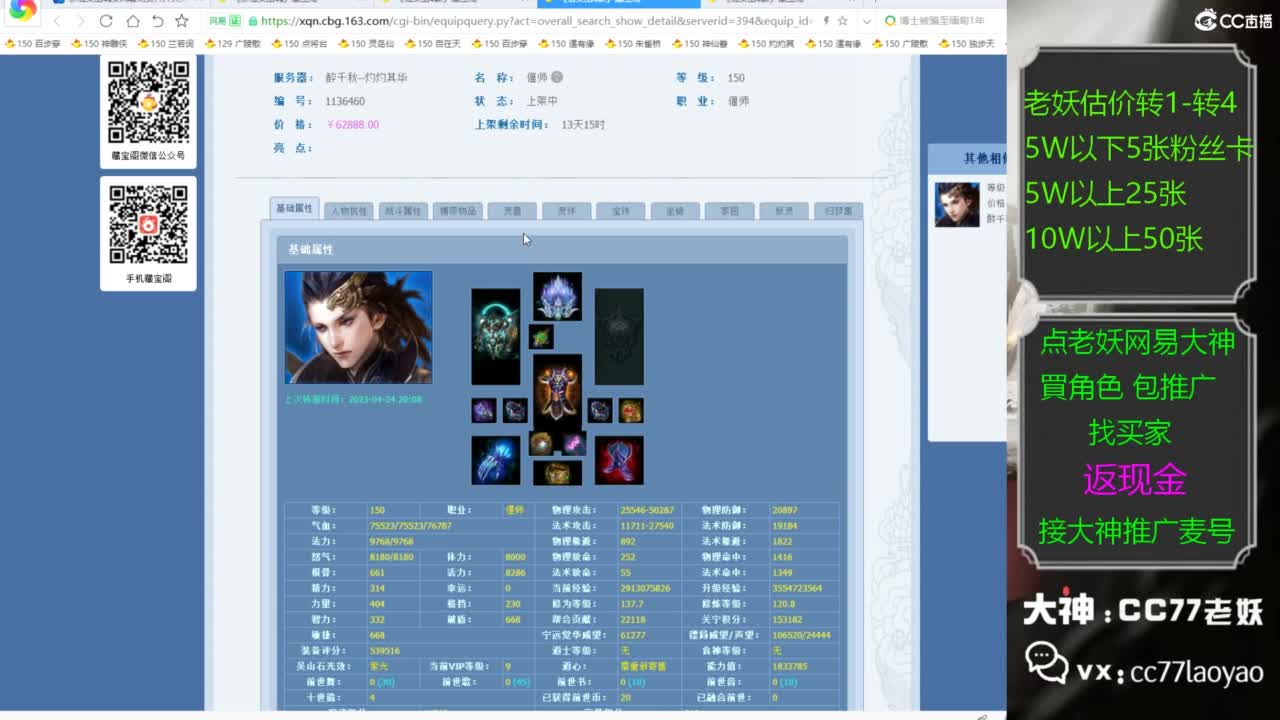This screenshot has height=720, width=1280.
Task: Reload the current page
Action: coord(106,21)
